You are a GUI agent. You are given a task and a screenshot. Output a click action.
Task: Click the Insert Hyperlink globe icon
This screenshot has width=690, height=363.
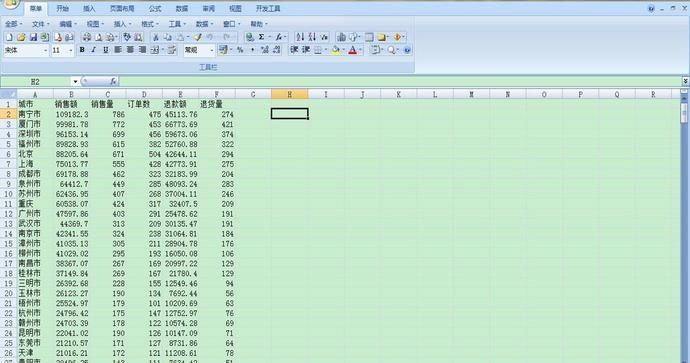pyautogui.click(x=250, y=37)
